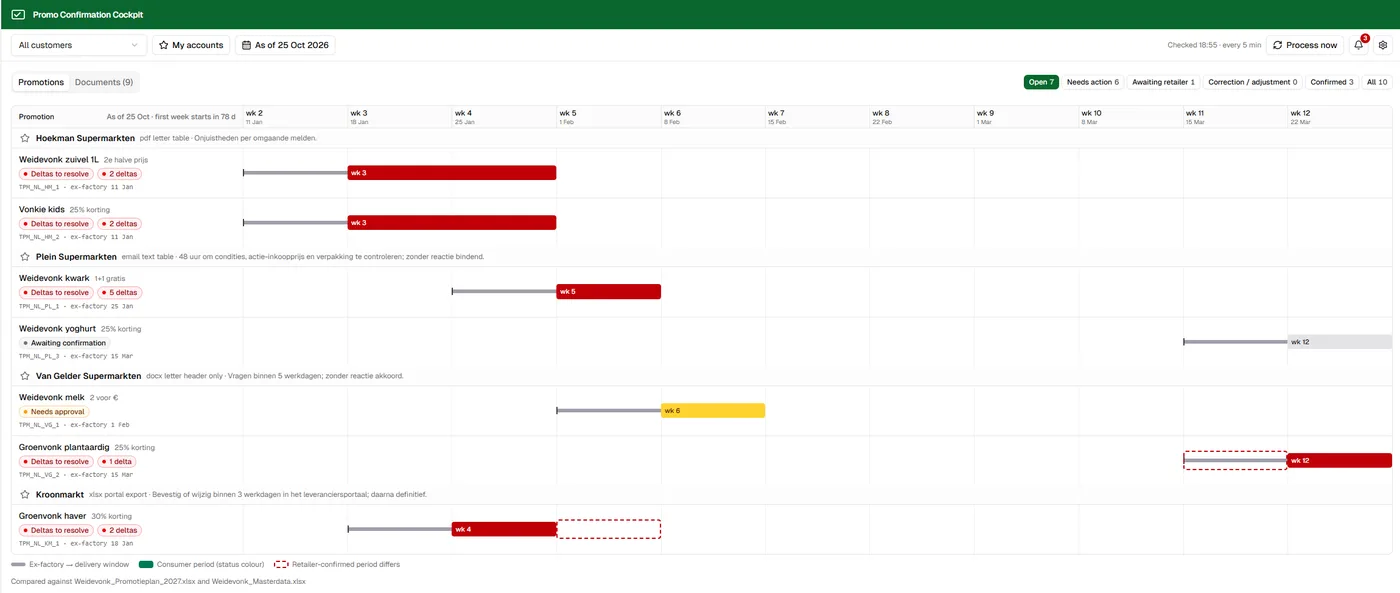This screenshot has height=593, width=1400.
Task: Click the delivery window line for Weidevonk melk
Action: coord(609,410)
